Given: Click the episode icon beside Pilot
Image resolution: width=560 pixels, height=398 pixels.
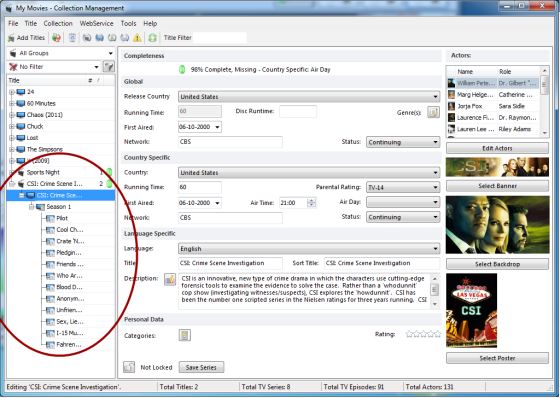Looking at the screenshot, I should coord(50,218).
